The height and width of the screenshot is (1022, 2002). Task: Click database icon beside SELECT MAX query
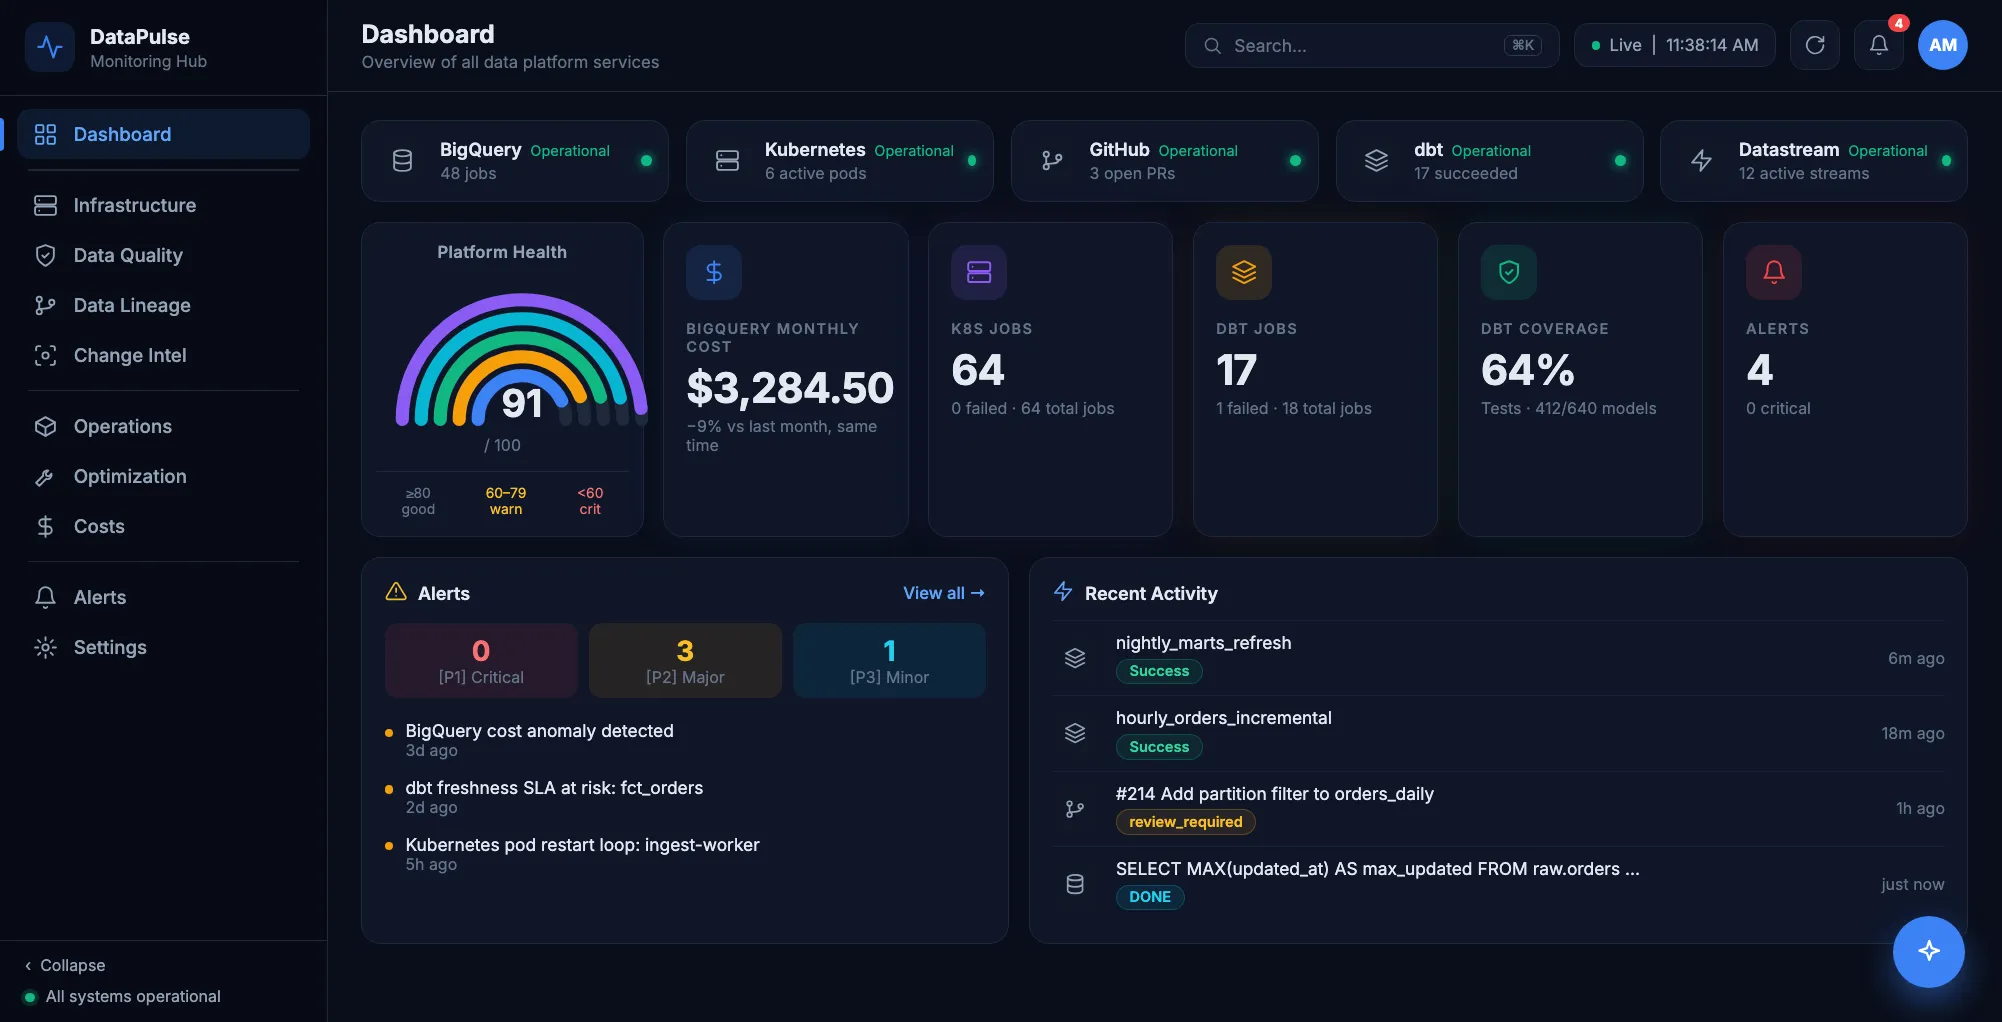(1075, 884)
